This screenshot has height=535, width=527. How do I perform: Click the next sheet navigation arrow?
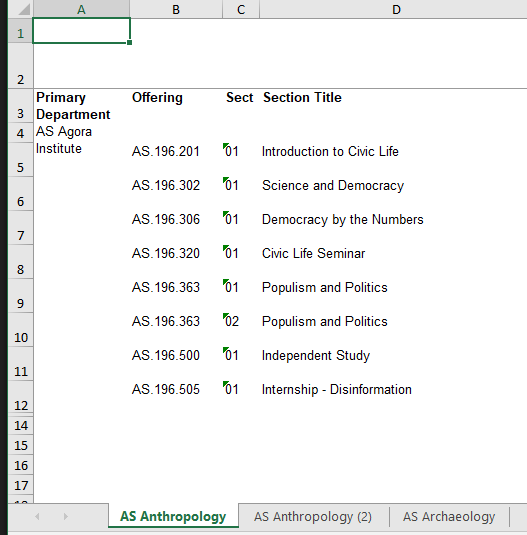coord(65,517)
